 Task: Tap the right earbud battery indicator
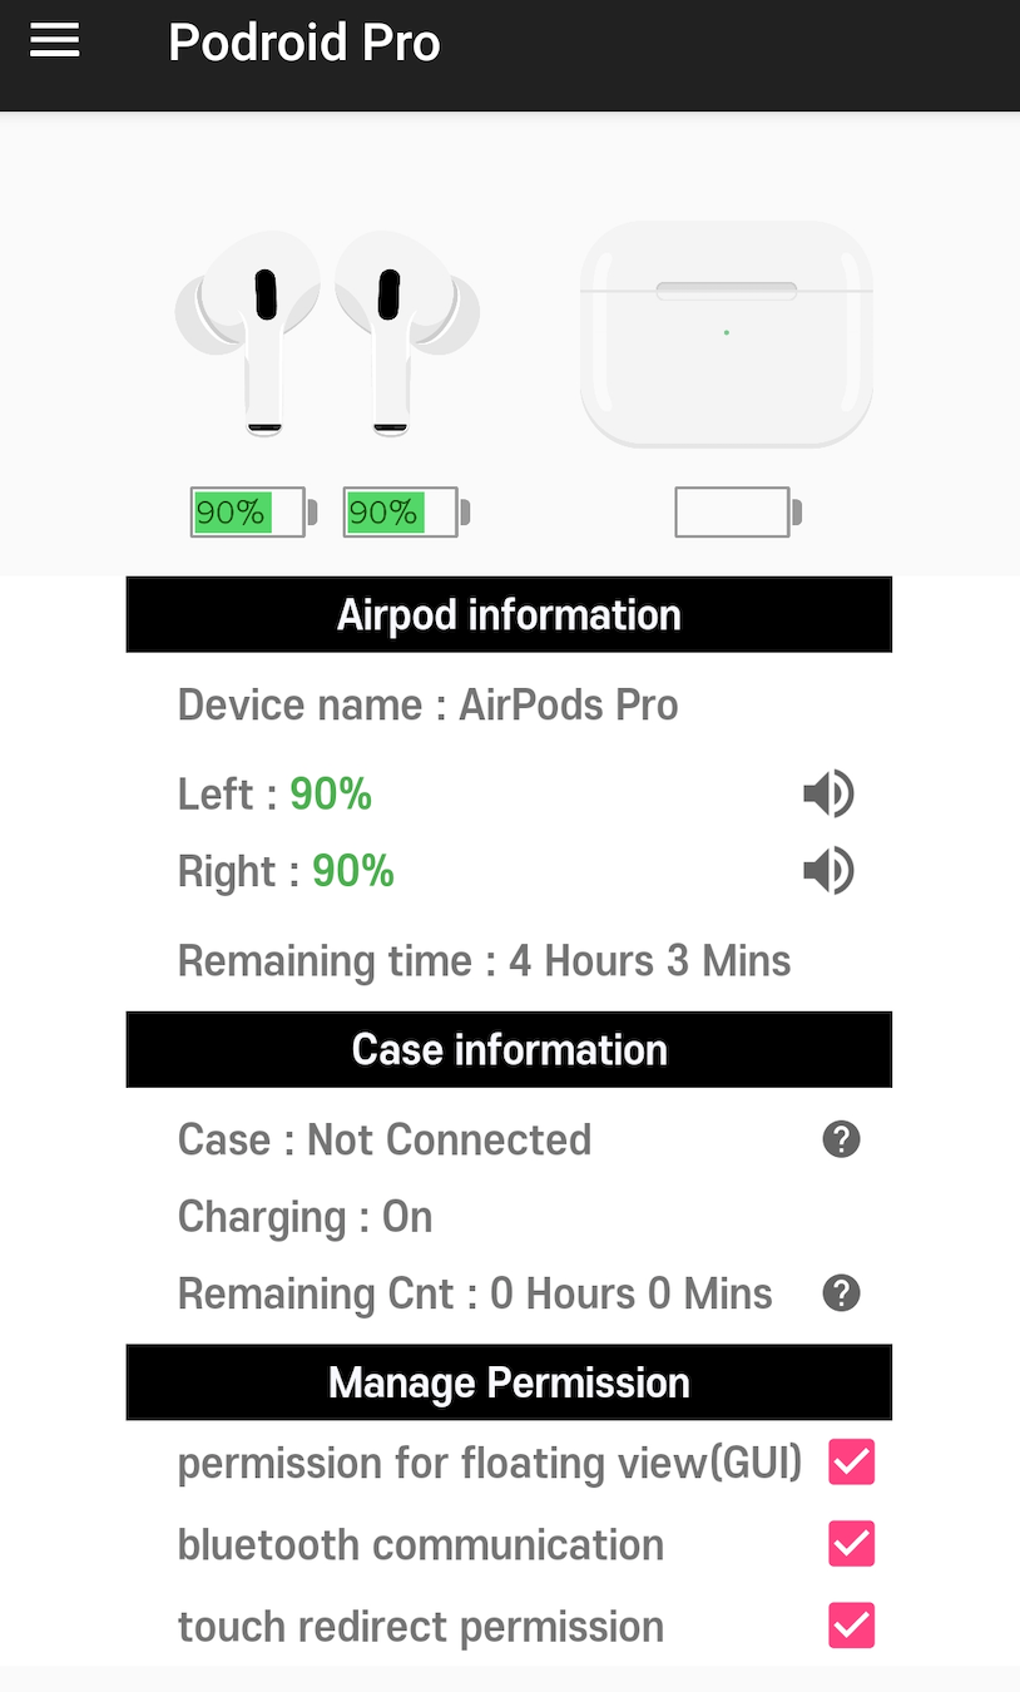[x=405, y=513]
